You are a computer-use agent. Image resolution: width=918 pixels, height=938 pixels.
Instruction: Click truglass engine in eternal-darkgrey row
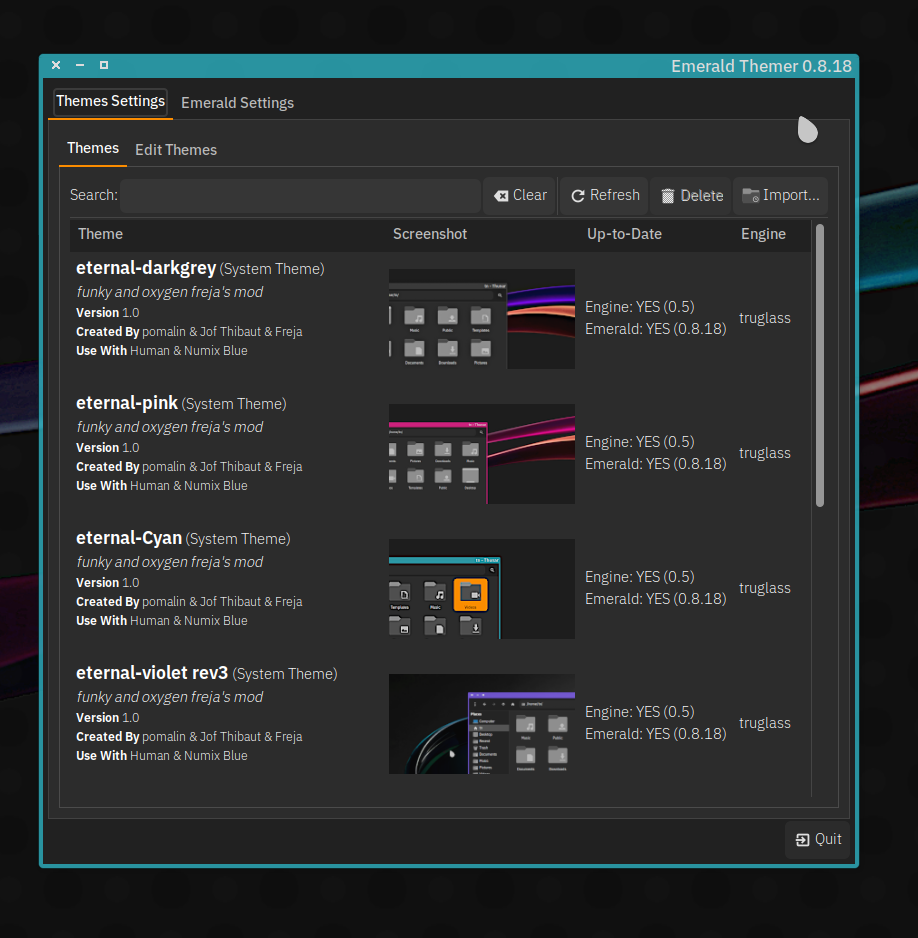click(764, 318)
